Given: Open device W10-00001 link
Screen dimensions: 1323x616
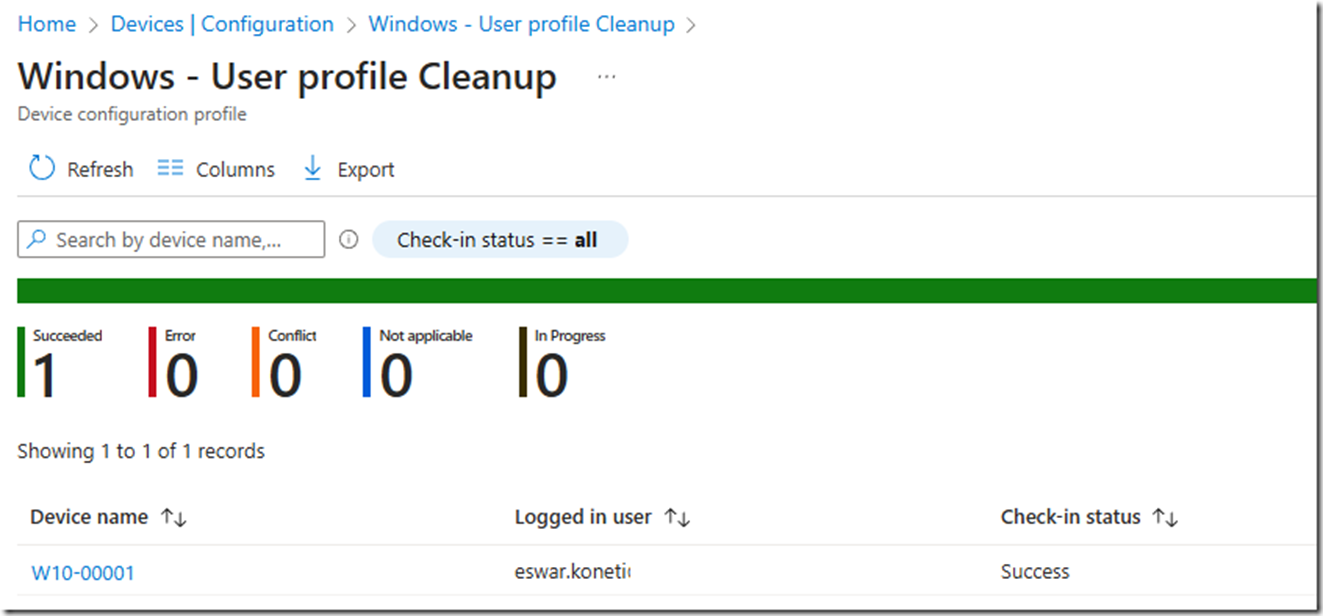Looking at the screenshot, I should pos(83,573).
